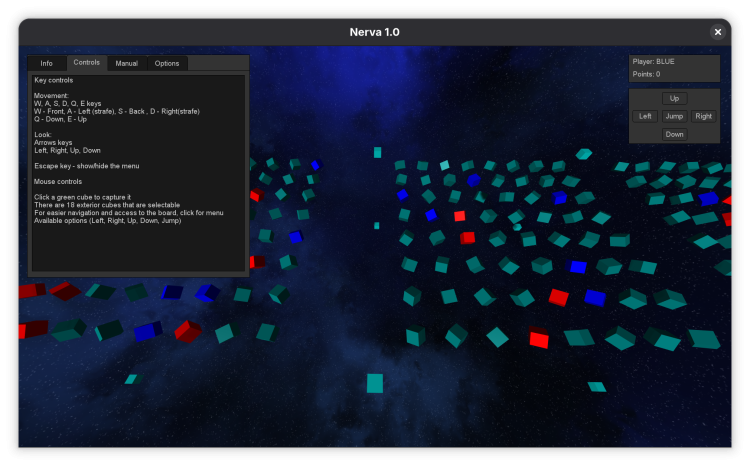
Task: Select the small teal cube at bottom left
Action: coord(131,379)
